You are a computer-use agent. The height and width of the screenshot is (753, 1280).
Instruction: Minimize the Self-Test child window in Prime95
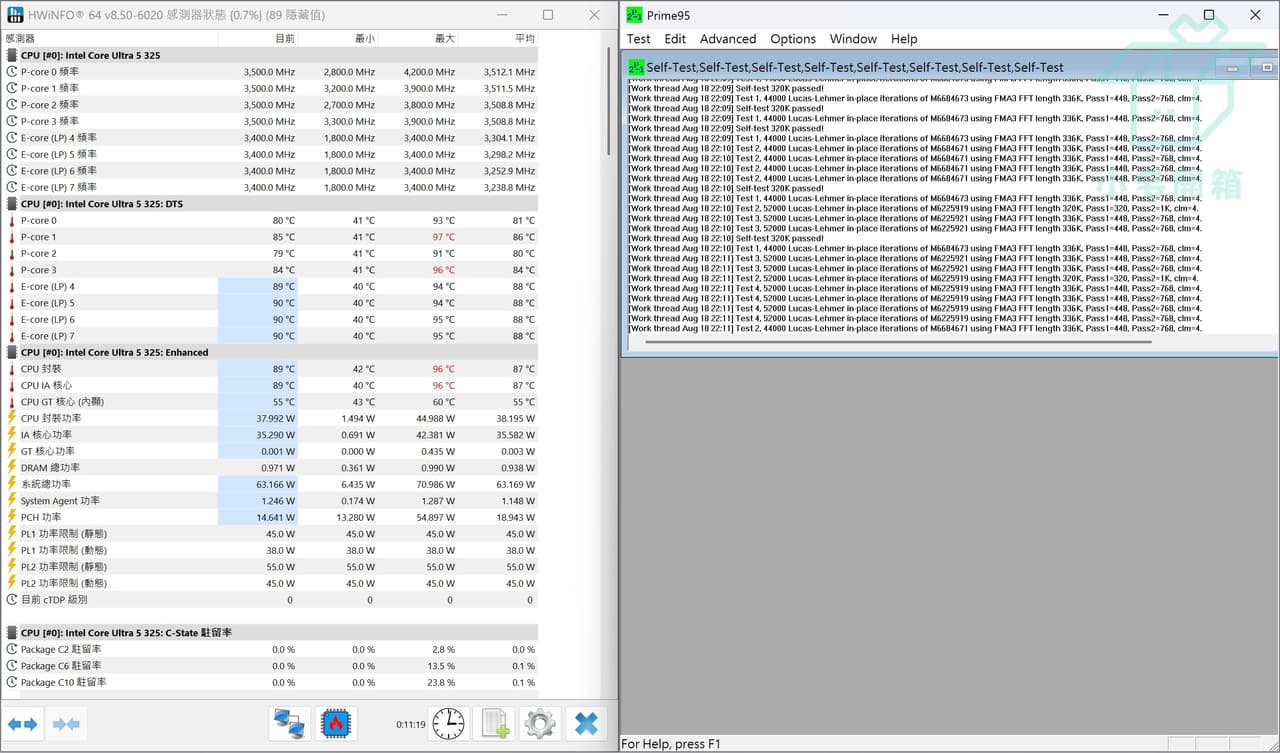[x=1232, y=68]
